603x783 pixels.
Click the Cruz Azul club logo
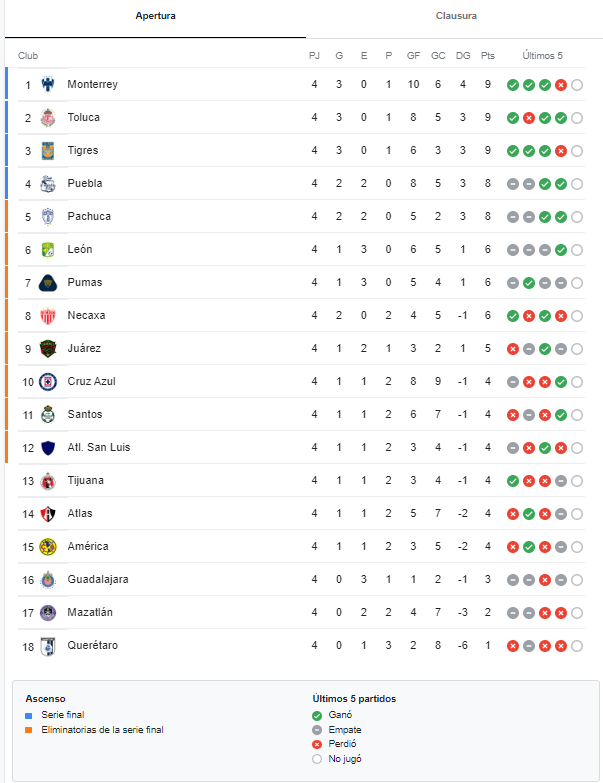click(47, 381)
